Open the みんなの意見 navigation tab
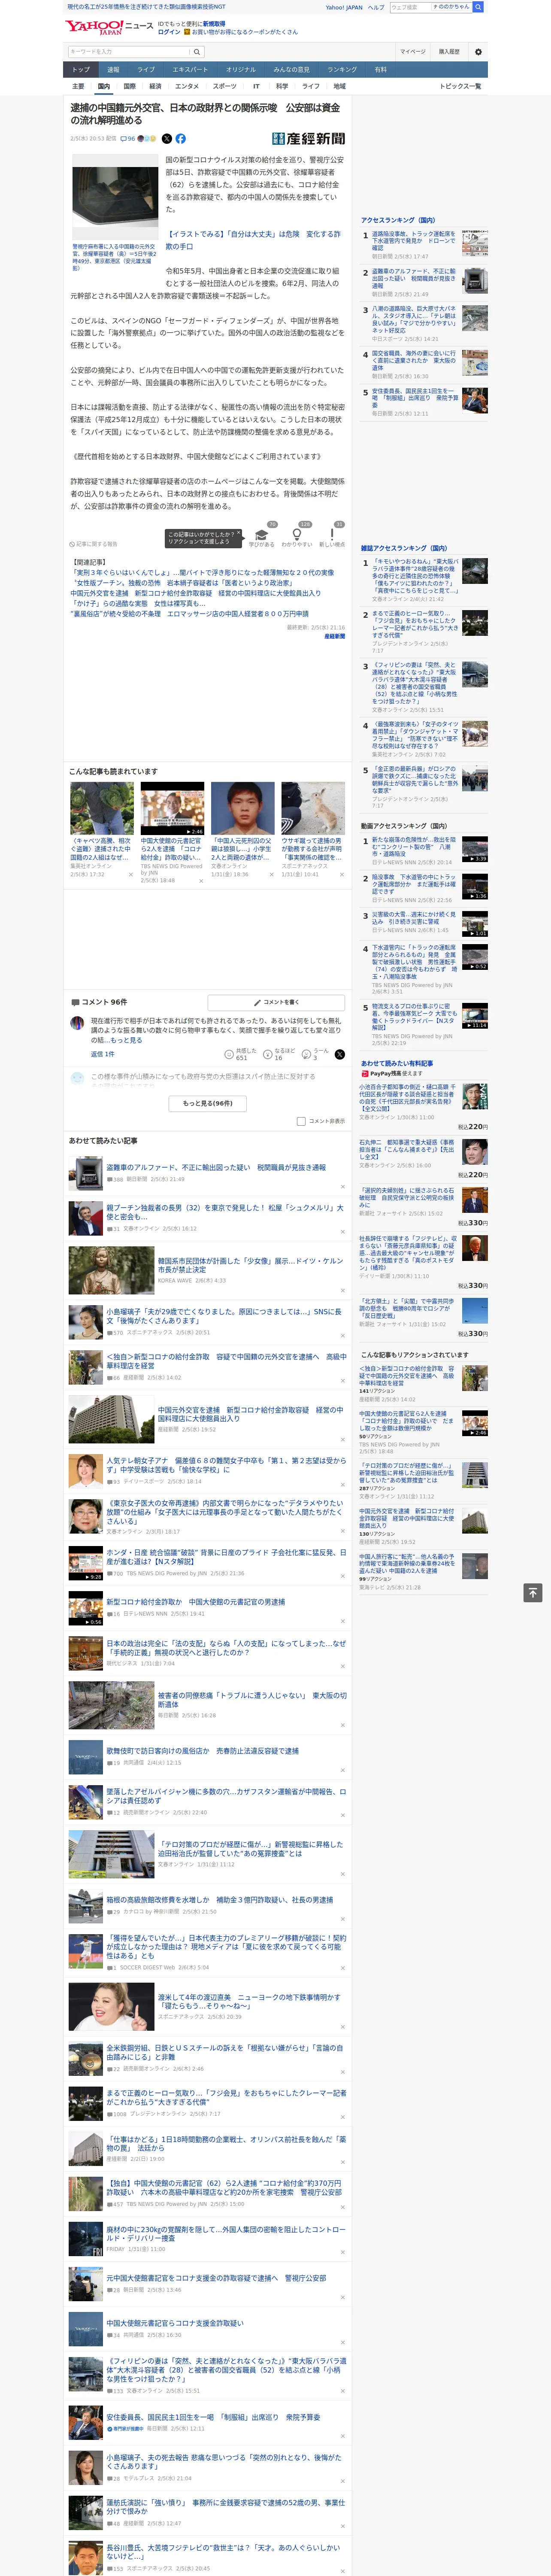 (x=291, y=70)
